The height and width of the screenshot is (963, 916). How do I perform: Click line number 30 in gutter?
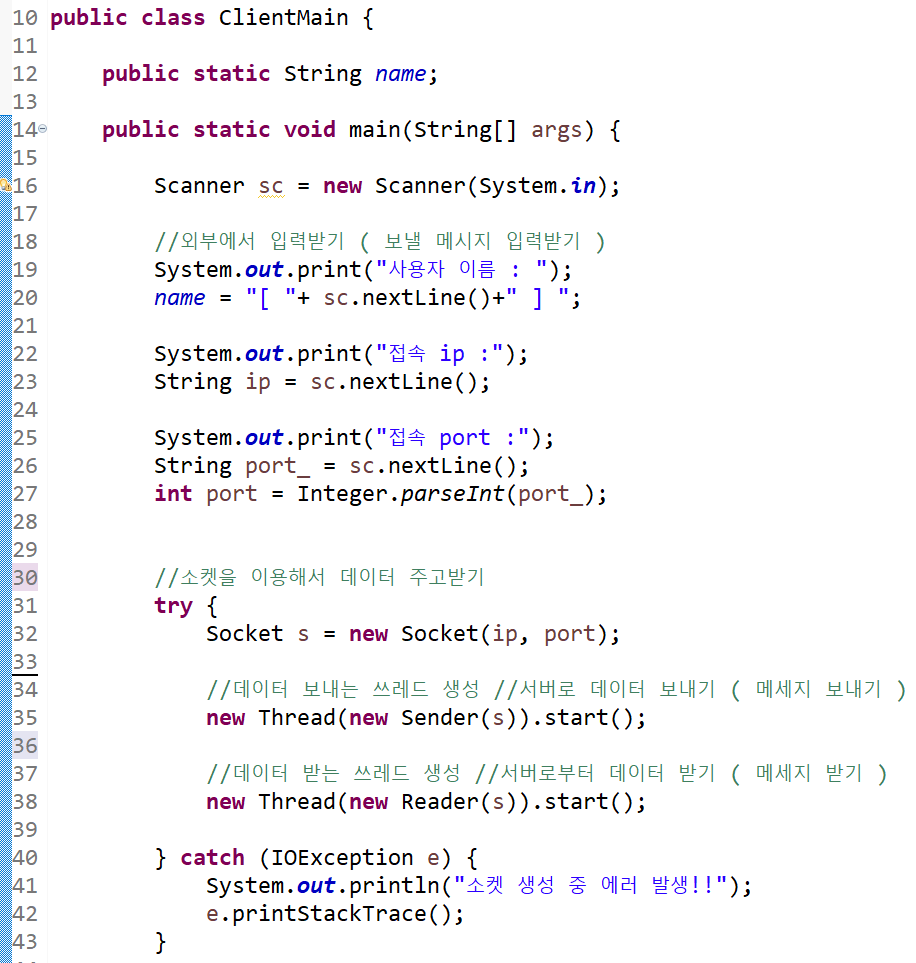[25, 577]
